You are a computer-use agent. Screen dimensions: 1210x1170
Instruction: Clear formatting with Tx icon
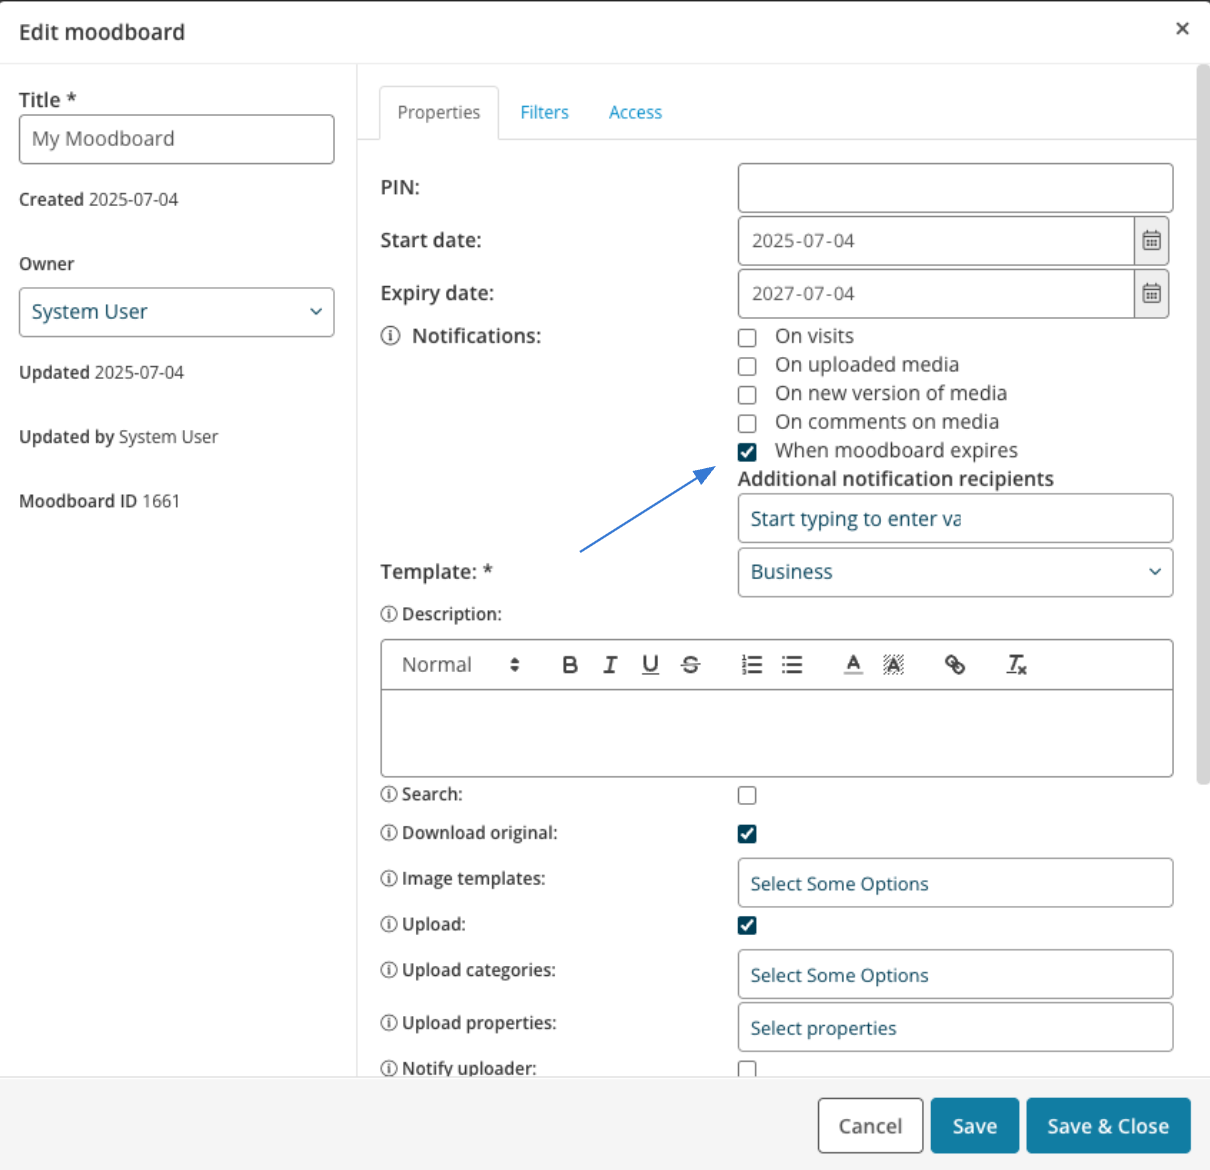point(1016,665)
